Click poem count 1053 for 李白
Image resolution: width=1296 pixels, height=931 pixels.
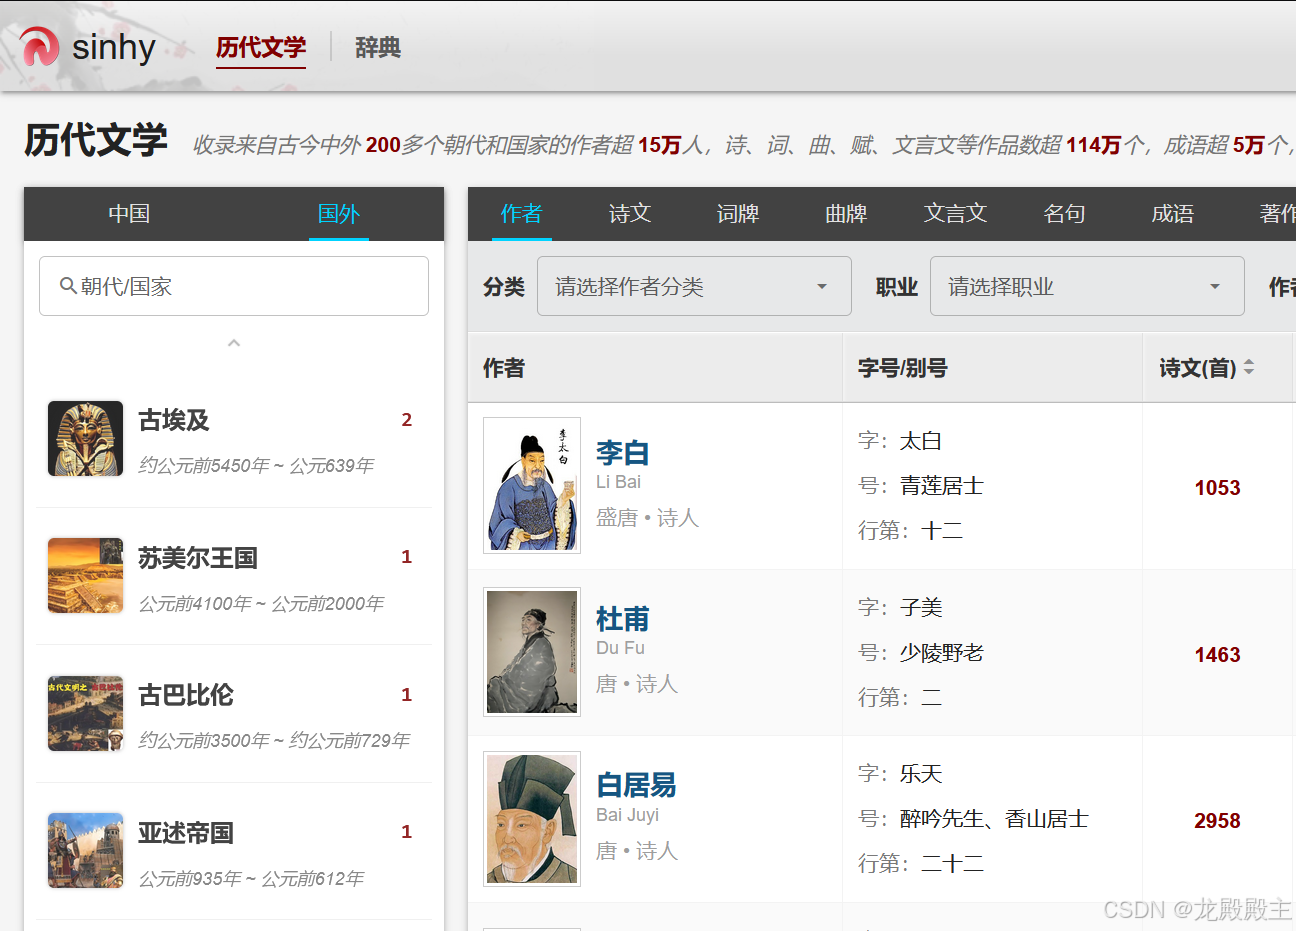click(1217, 488)
